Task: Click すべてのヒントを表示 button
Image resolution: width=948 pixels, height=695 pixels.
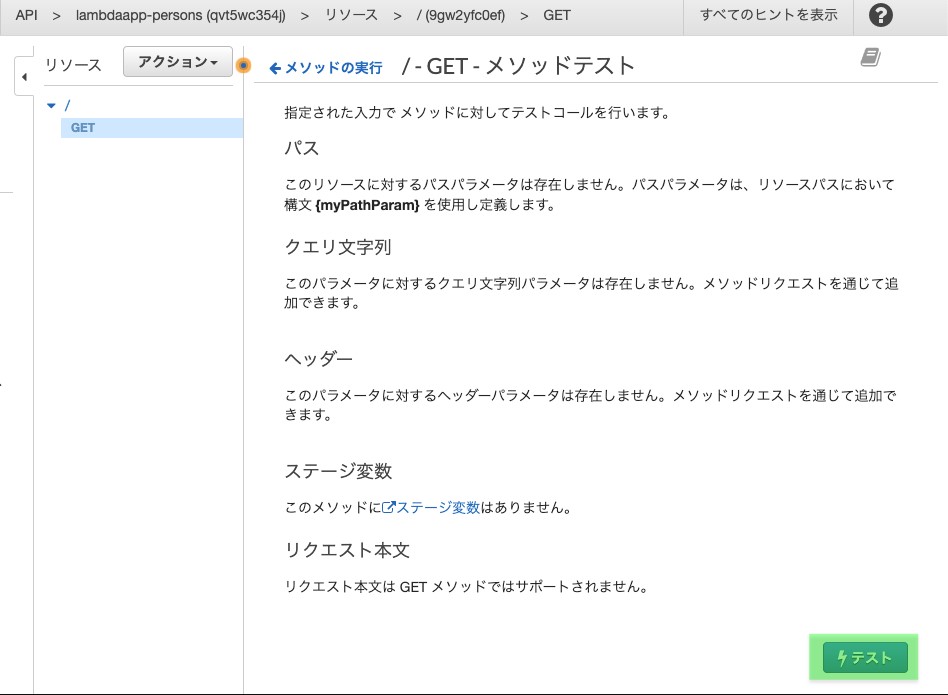Action: pos(768,16)
